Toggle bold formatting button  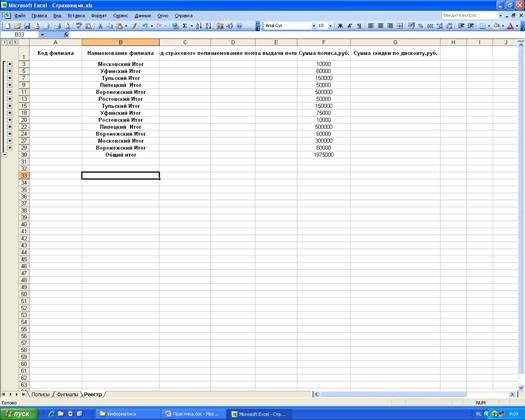340,26
